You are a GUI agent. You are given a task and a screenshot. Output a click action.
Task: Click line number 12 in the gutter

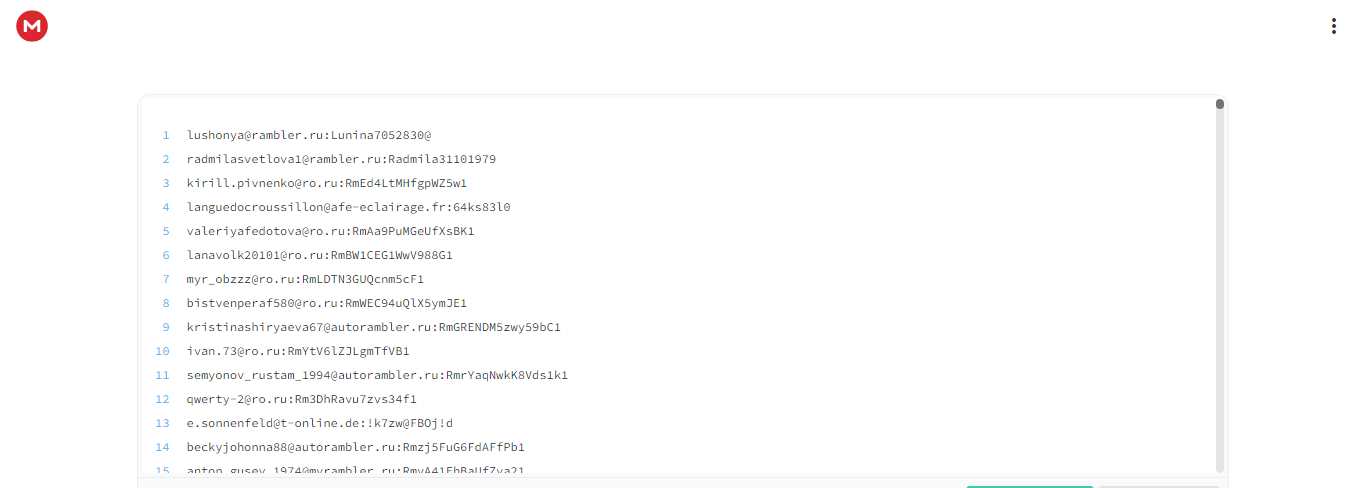click(163, 399)
